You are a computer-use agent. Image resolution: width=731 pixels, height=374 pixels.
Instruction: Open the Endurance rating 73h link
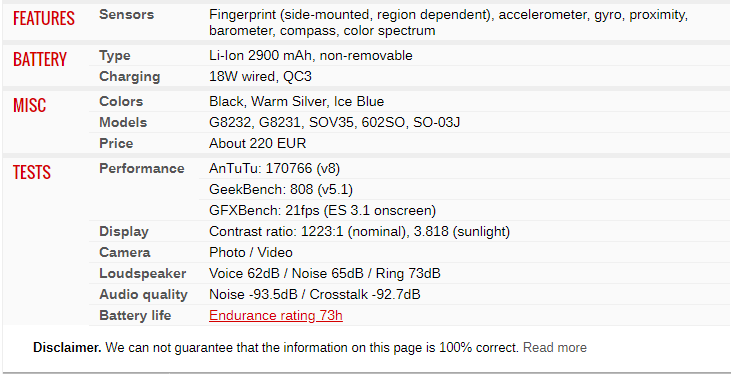click(276, 316)
